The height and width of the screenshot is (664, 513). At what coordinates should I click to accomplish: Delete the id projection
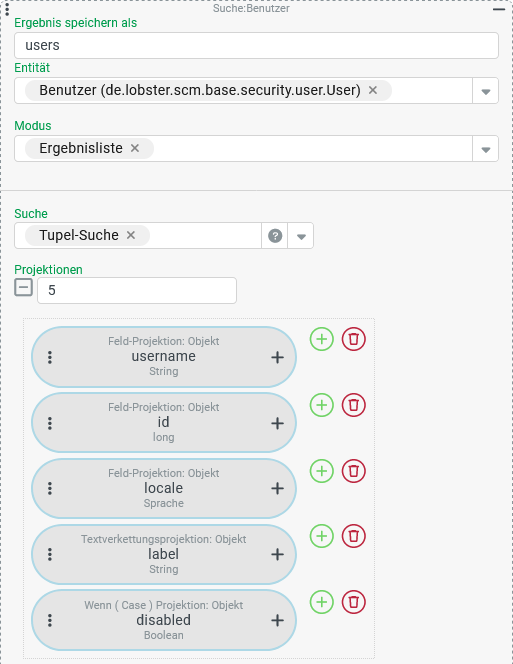point(354,405)
